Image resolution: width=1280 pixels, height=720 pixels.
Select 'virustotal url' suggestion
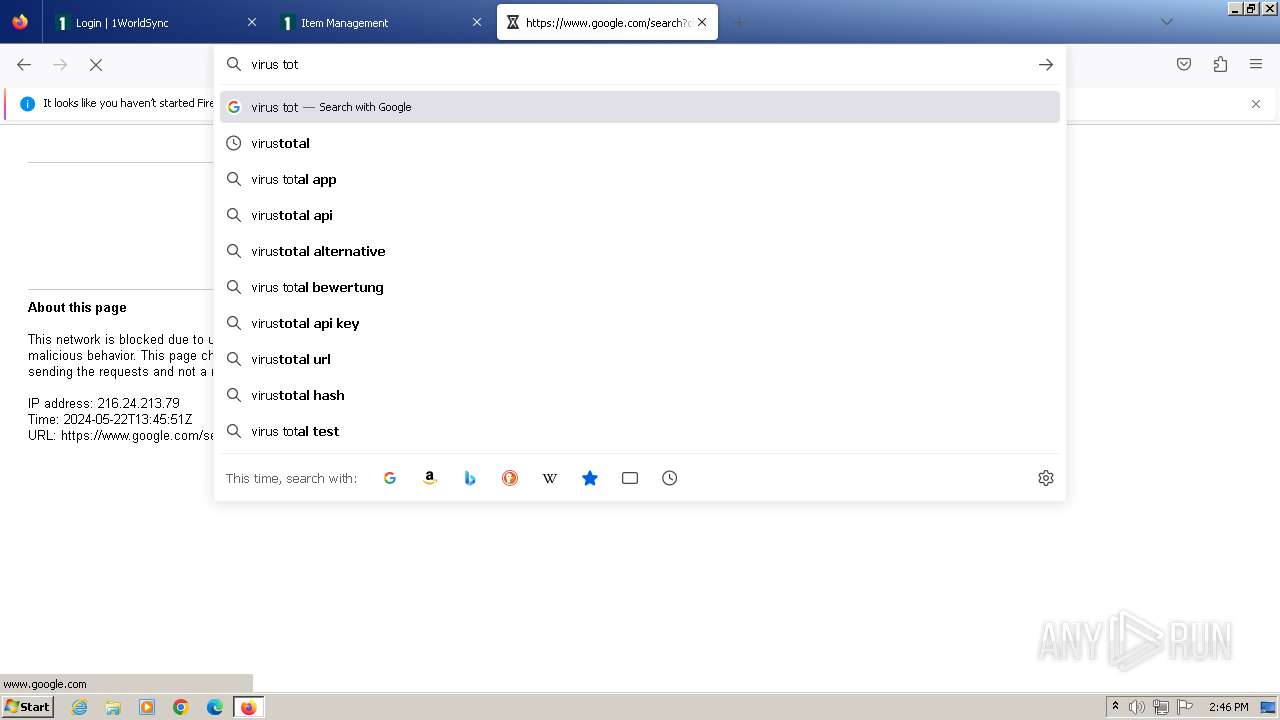click(640, 359)
